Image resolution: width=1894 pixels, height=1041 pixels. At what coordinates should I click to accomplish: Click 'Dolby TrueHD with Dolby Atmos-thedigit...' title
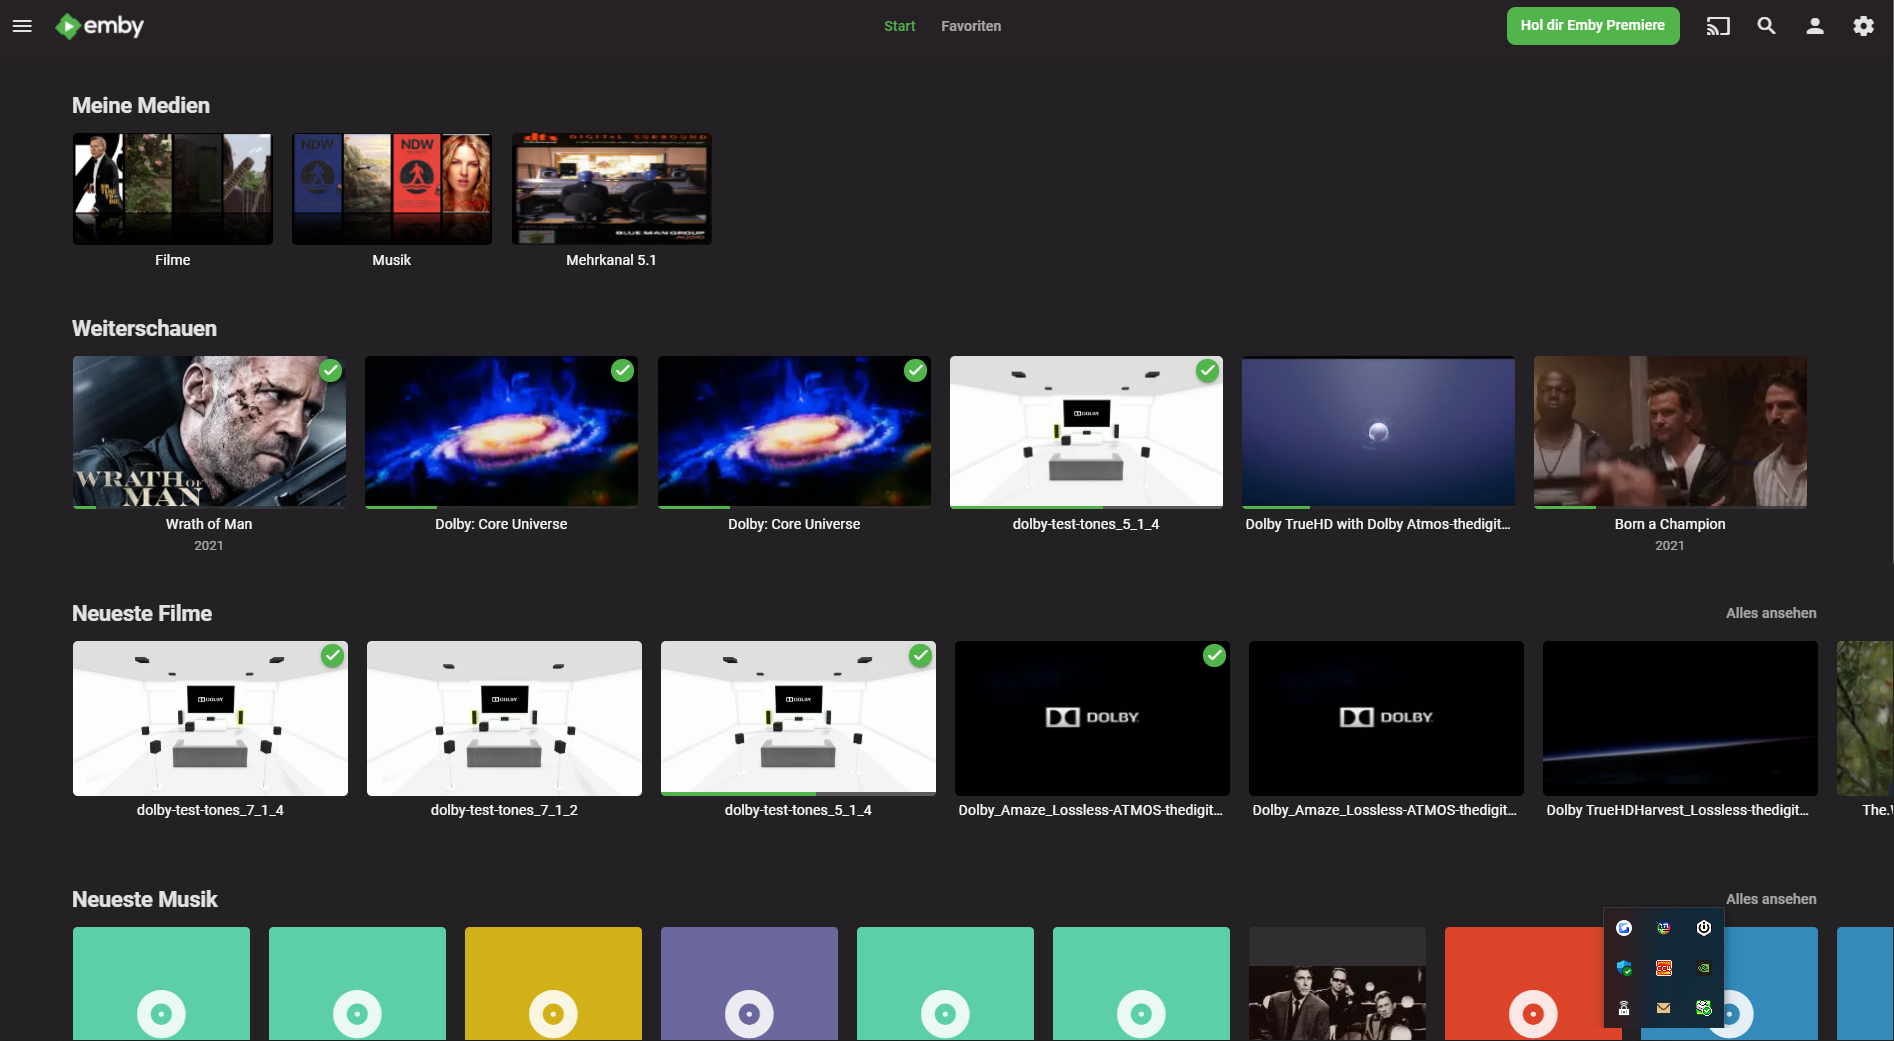click(1378, 524)
